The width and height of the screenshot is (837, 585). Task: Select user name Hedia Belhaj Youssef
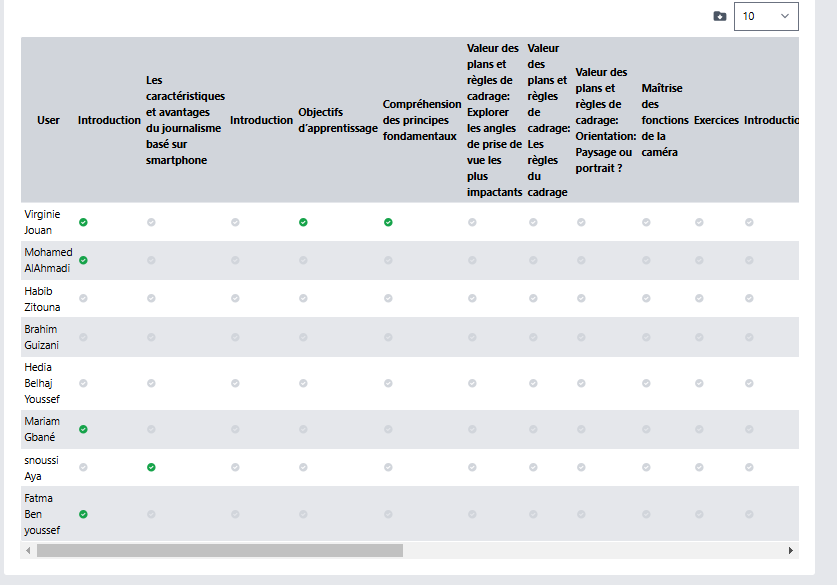(x=42, y=383)
